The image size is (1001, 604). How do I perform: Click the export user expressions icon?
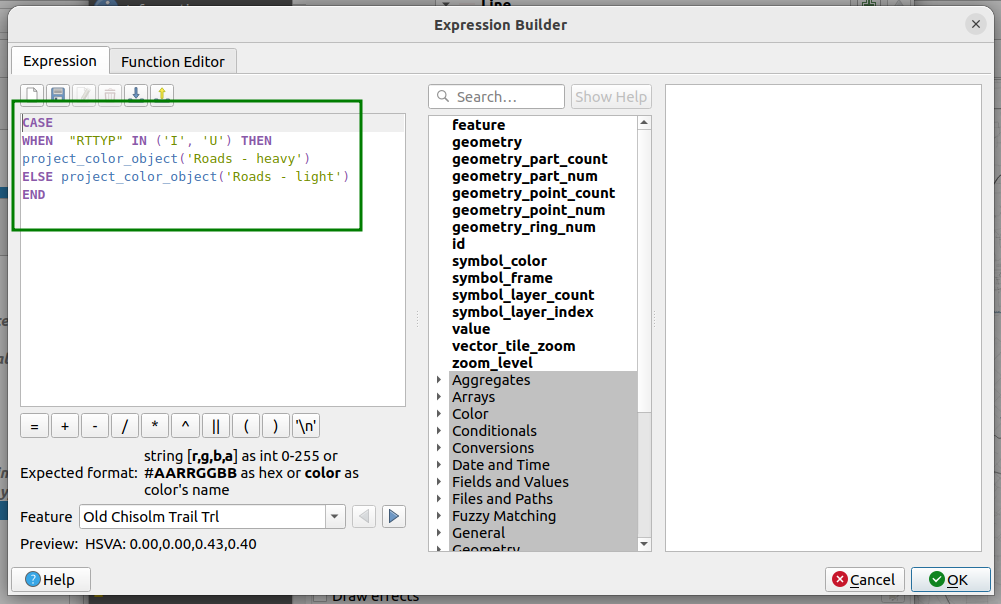162,95
